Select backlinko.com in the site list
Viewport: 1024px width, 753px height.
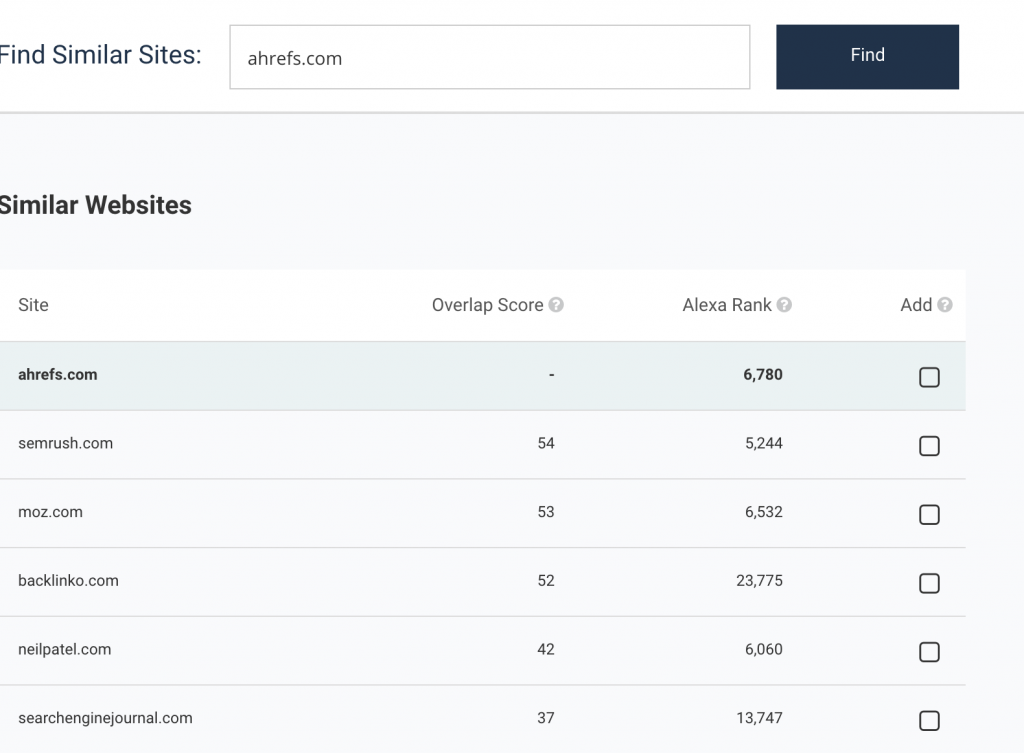point(68,580)
